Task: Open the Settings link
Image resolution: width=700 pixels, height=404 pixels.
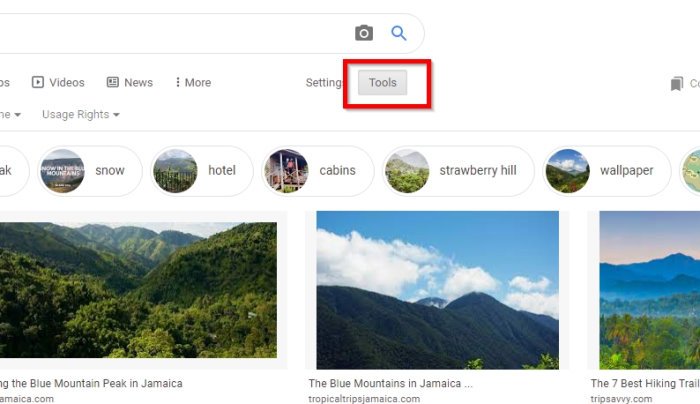Action: [x=324, y=83]
